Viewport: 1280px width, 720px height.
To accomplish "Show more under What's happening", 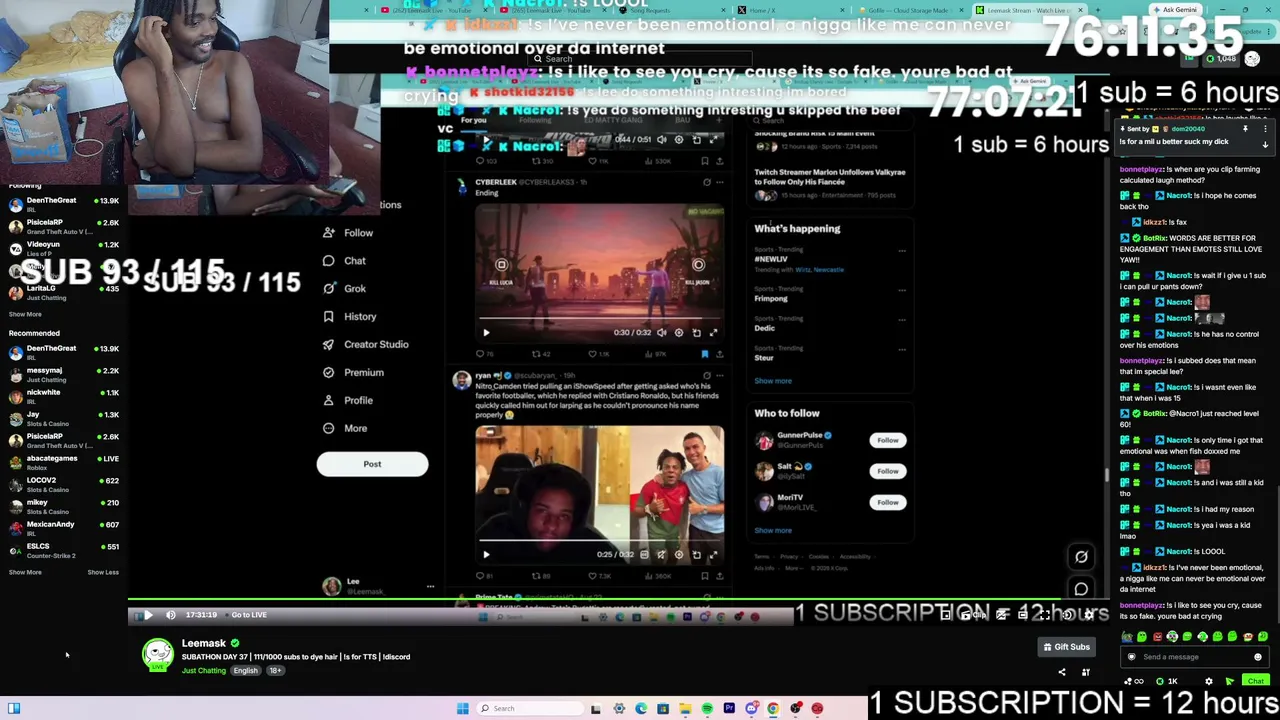I will 773,381.
